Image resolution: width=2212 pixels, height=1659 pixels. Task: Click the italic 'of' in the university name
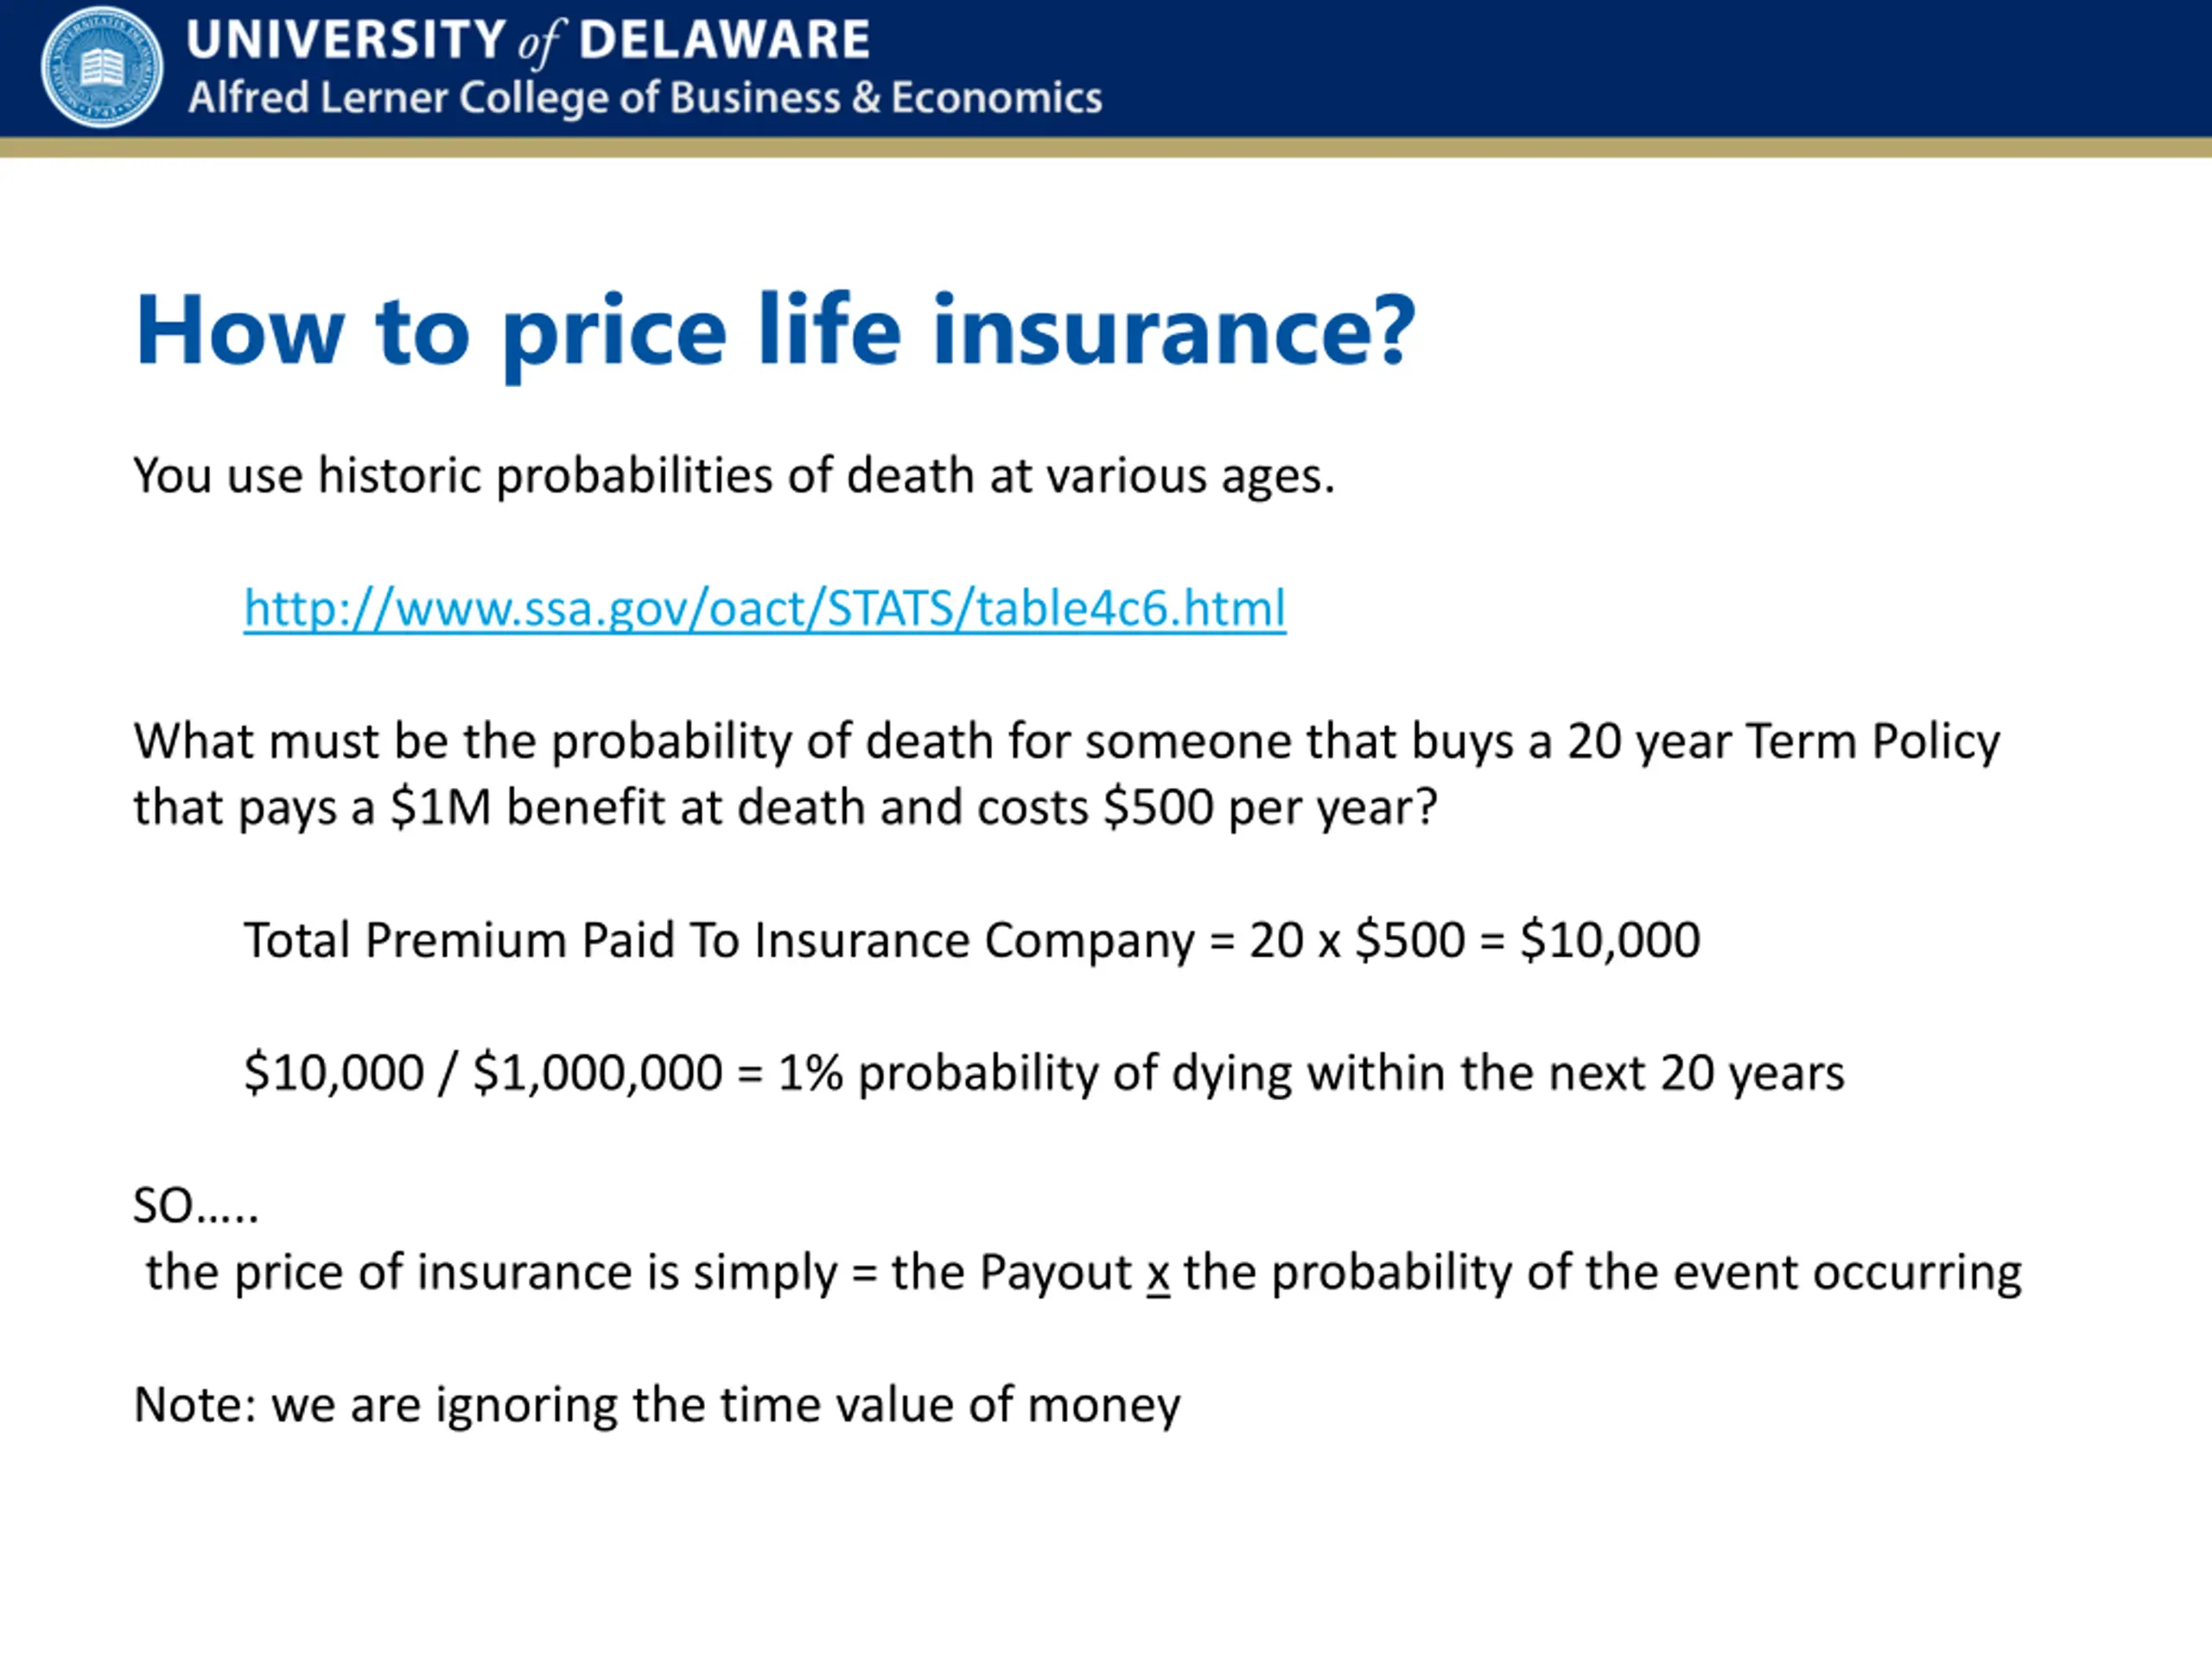(541, 43)
